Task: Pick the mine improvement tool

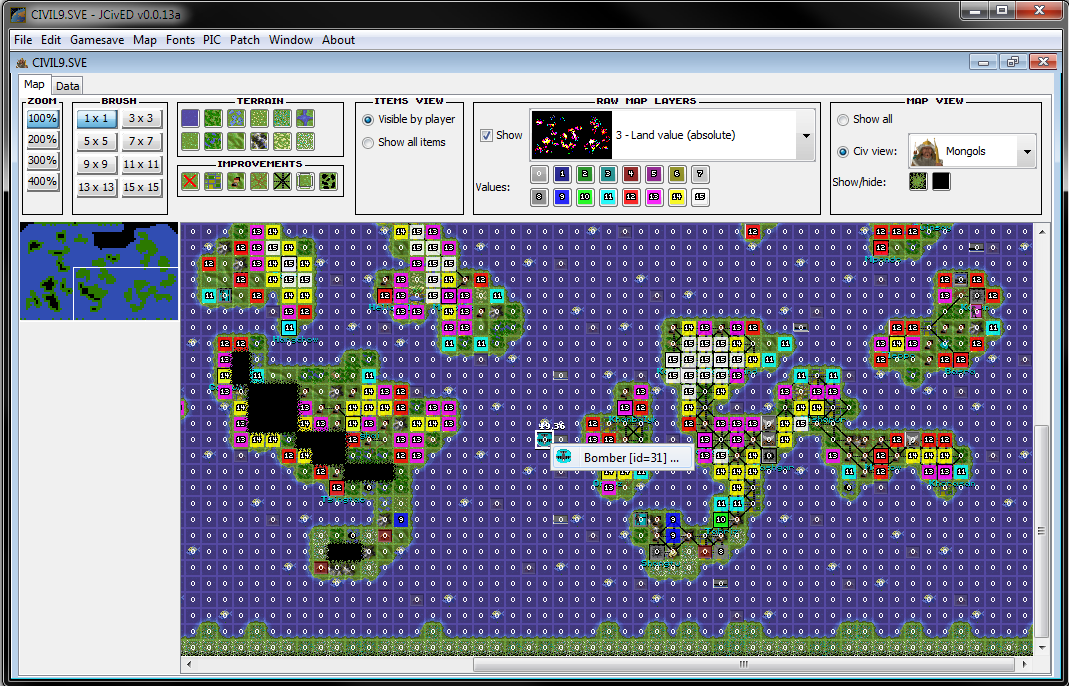Action: 237,181
